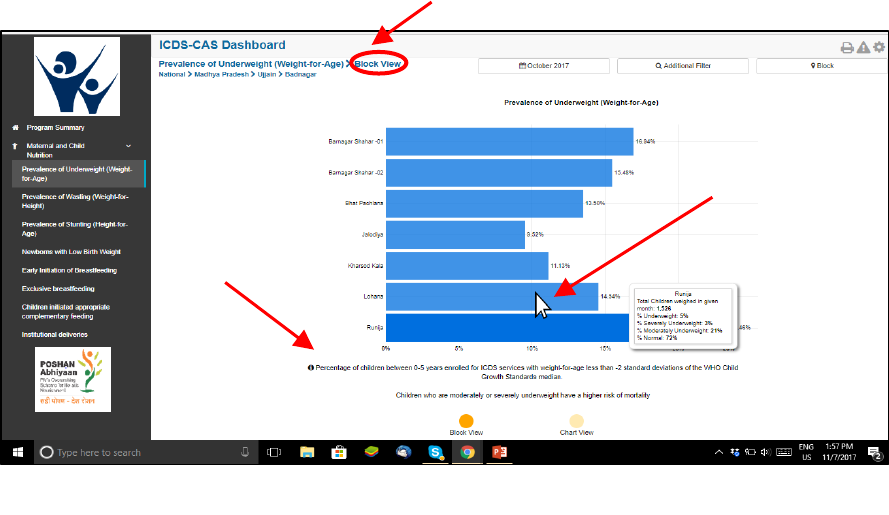The image size is (889, 515).
Task: Click Madhya Pradesh in the breadcrumb
Action: pos(221,74)
